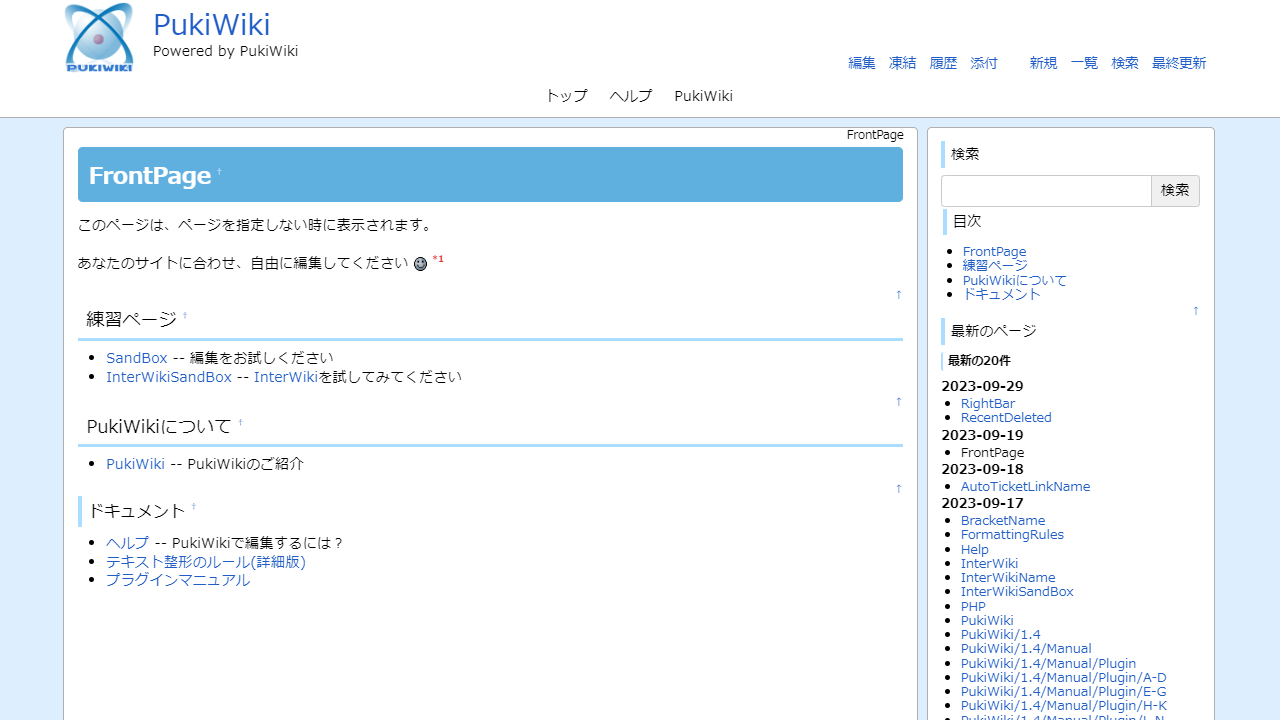
Task: Click up arrow above 練習ページ section
Action: [898, 294]
